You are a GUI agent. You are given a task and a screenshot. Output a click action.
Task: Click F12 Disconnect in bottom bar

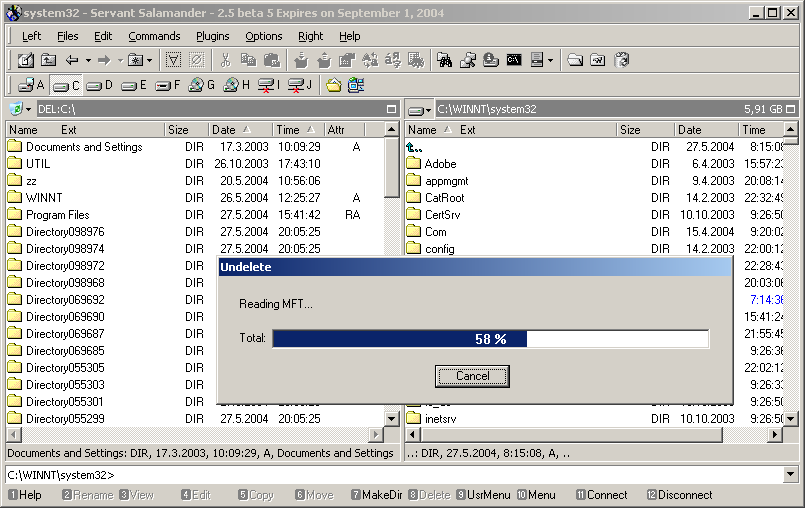[679, 495]
